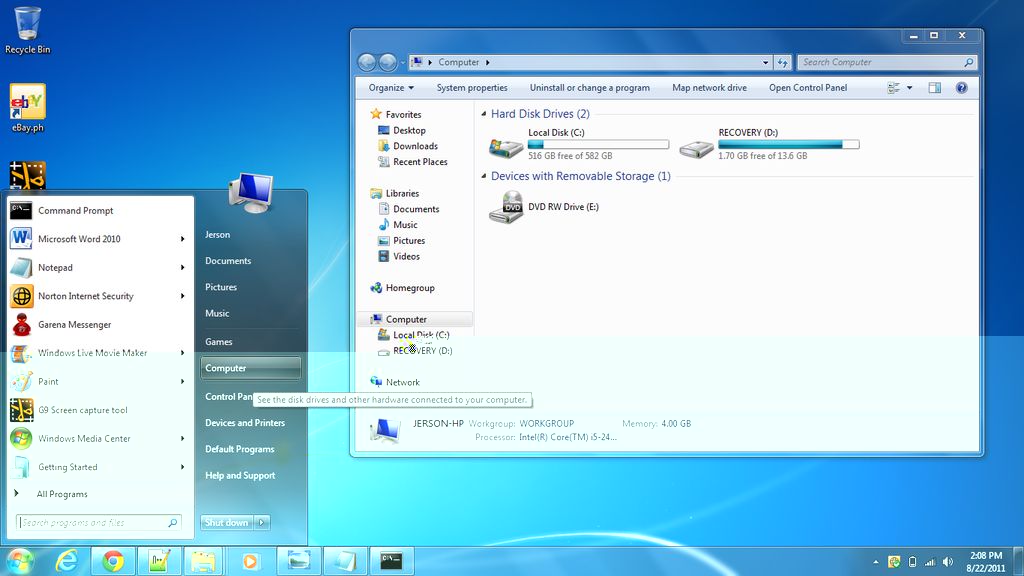Image resolution: width=1024 pixels, height=576 pixels.
Task: Open the DVD RW Drive (E:) icon
Action: (x=507, y=207)
